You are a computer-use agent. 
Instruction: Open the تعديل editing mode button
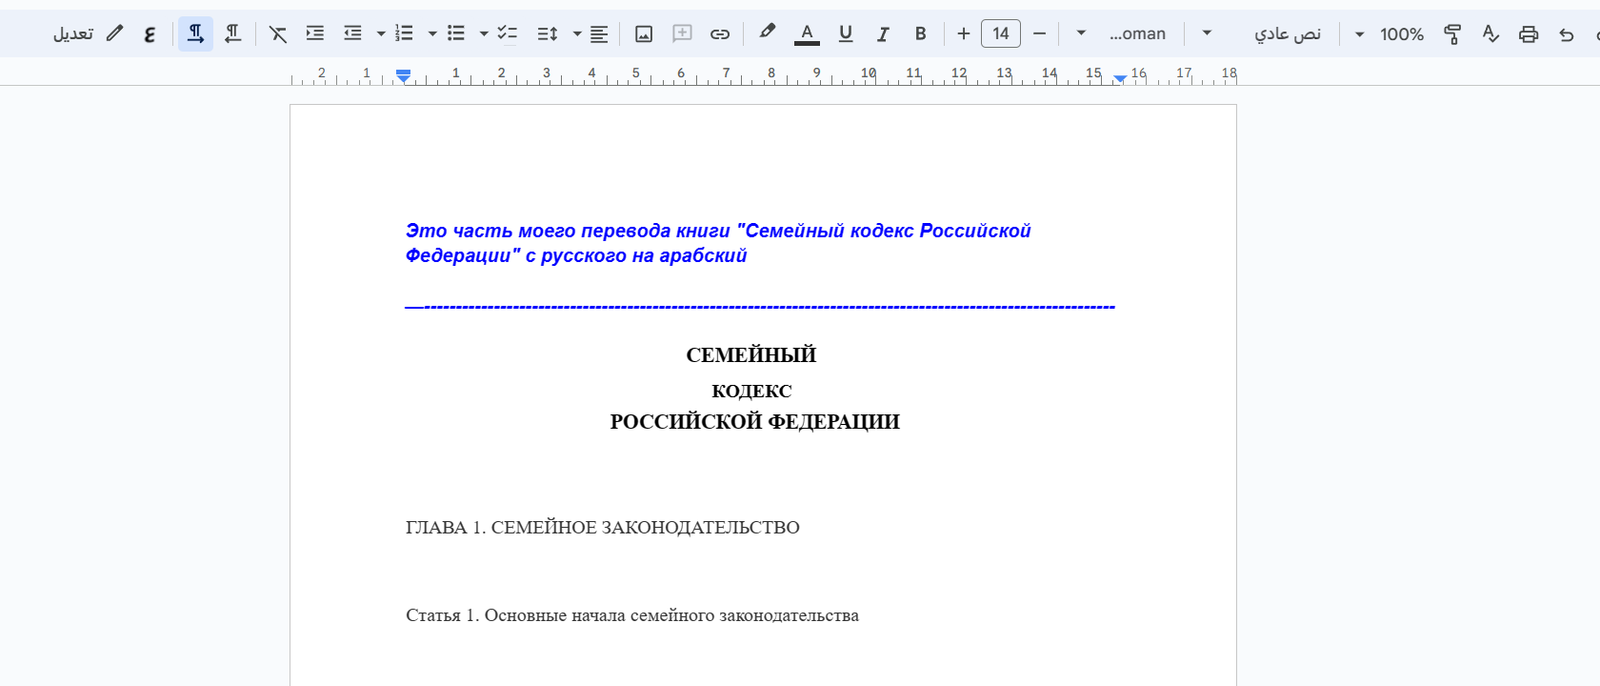click(88, 34)
